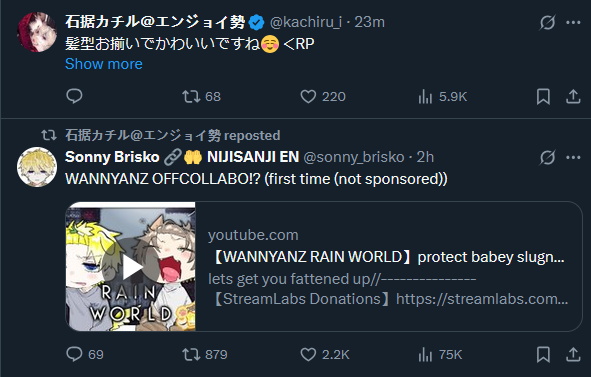Open more options menu on kachiru_i post

point(573,23)
